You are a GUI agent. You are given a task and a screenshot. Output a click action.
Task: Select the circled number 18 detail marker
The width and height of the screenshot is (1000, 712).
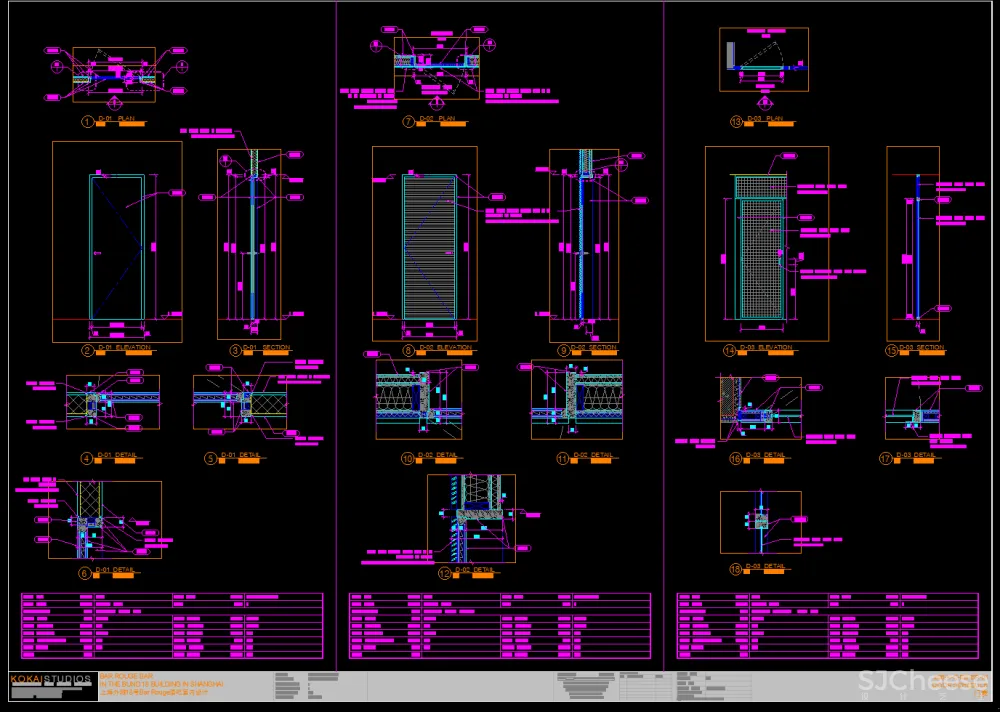tap(736, 569)
